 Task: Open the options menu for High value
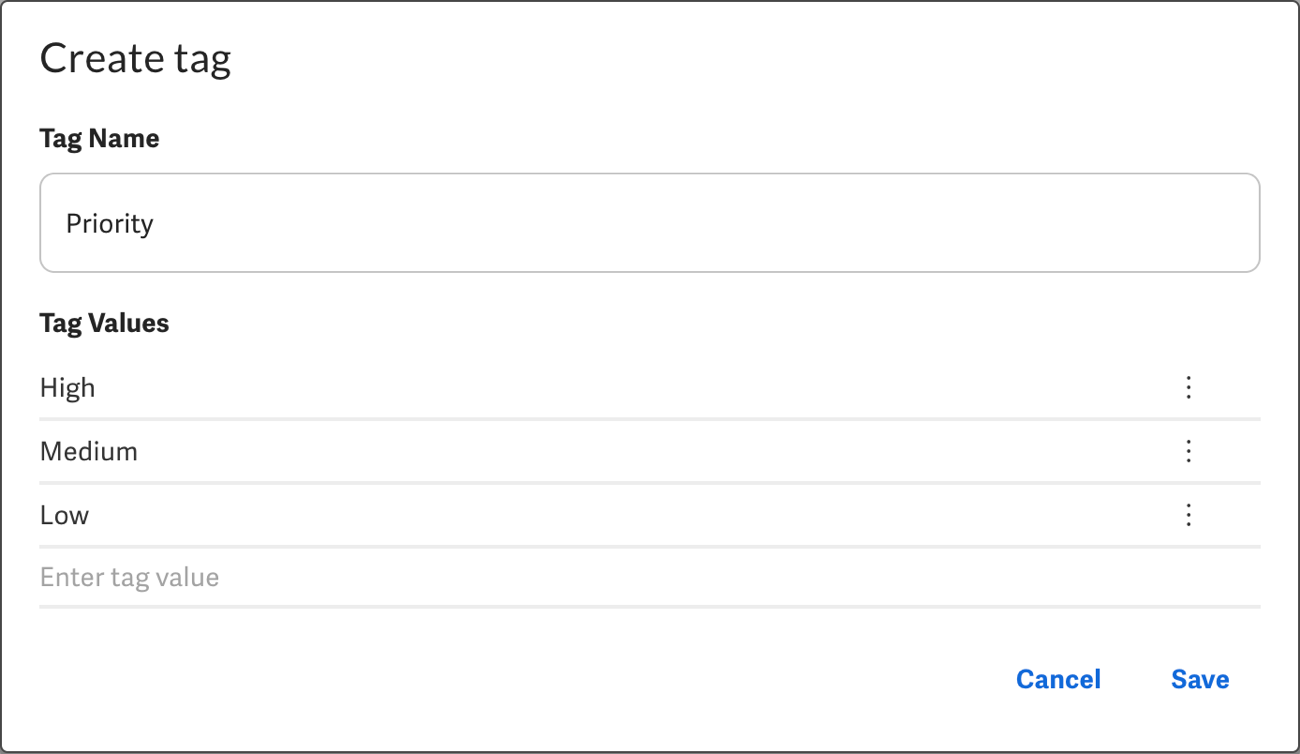click(x=1188, y=387)
